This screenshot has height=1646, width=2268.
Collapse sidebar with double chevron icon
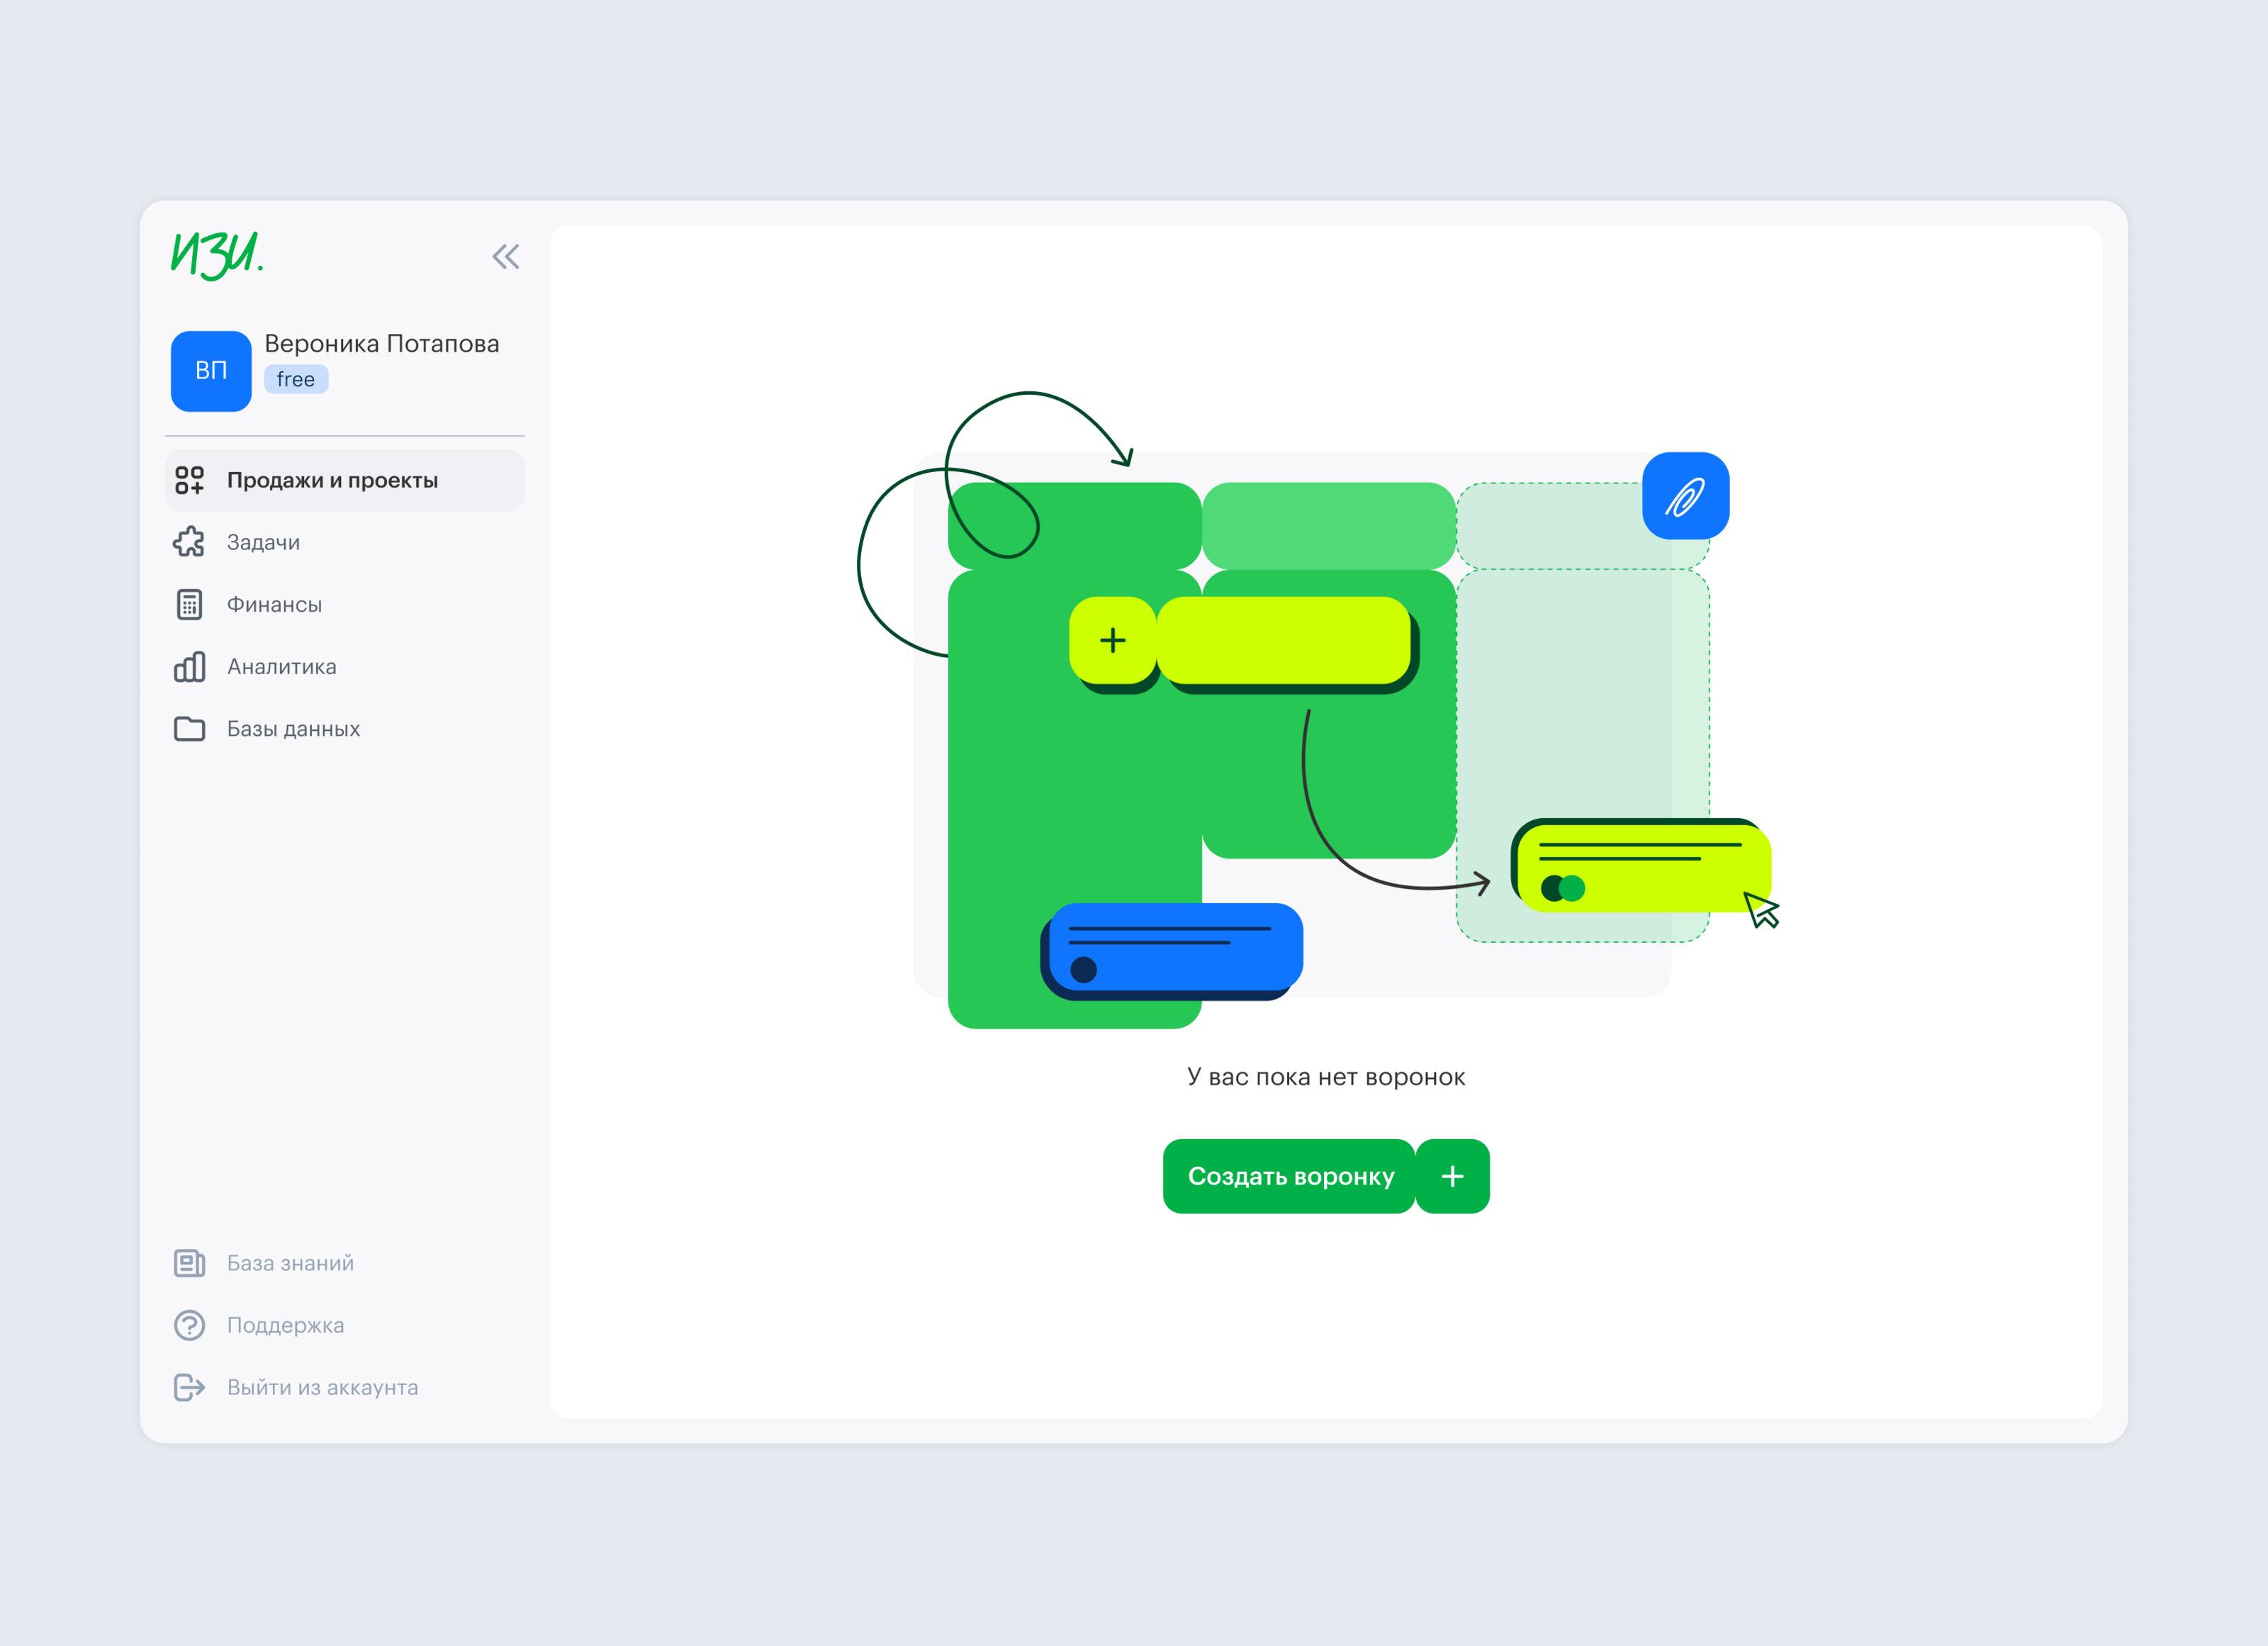tap(505, 257)
